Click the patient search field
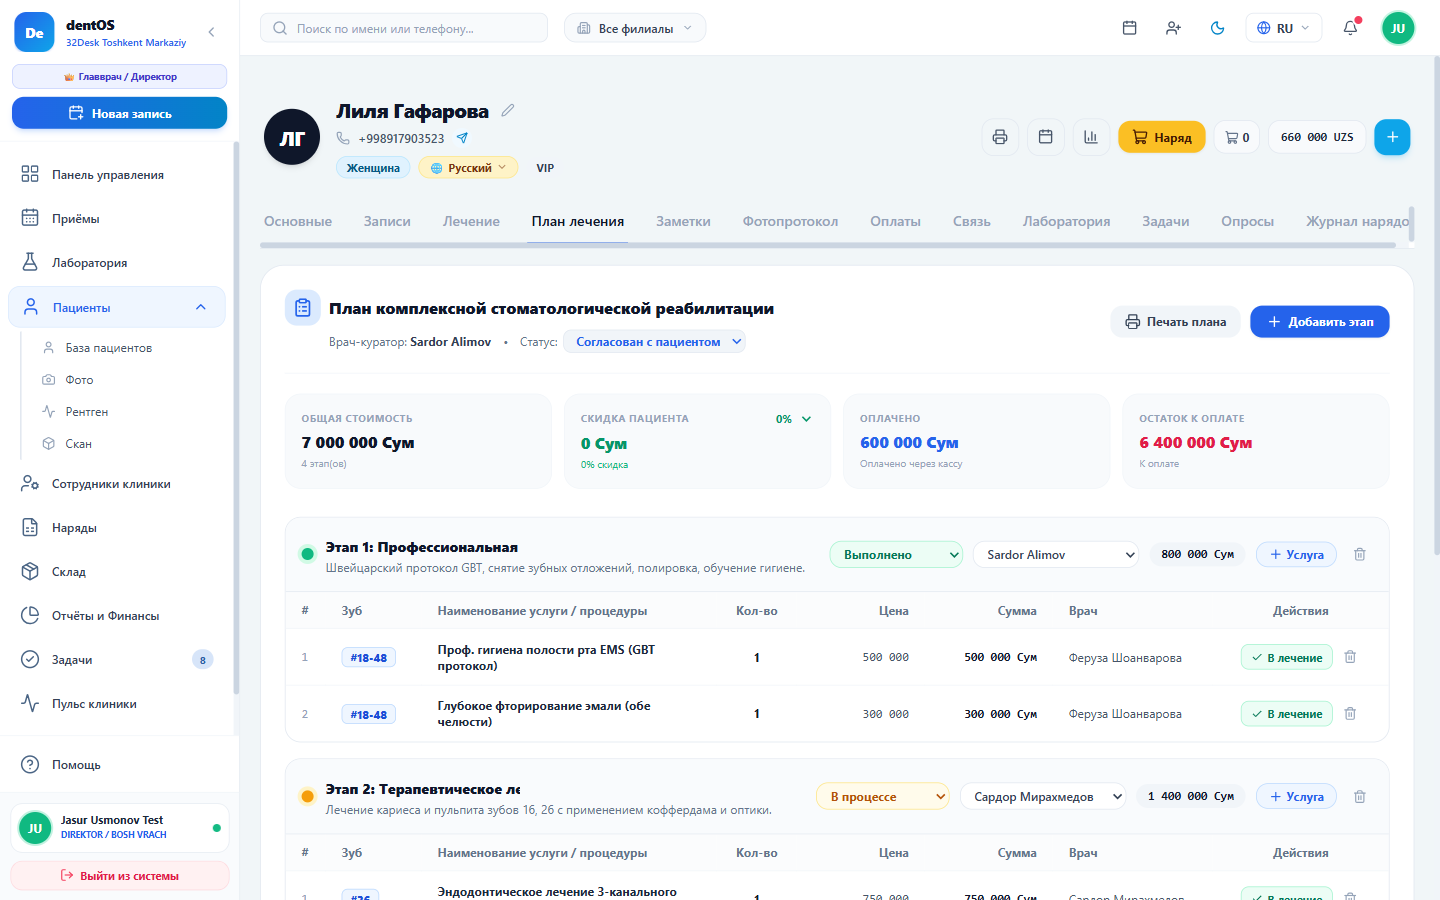Screen dimensions: 1440x900 pos(404,28)
